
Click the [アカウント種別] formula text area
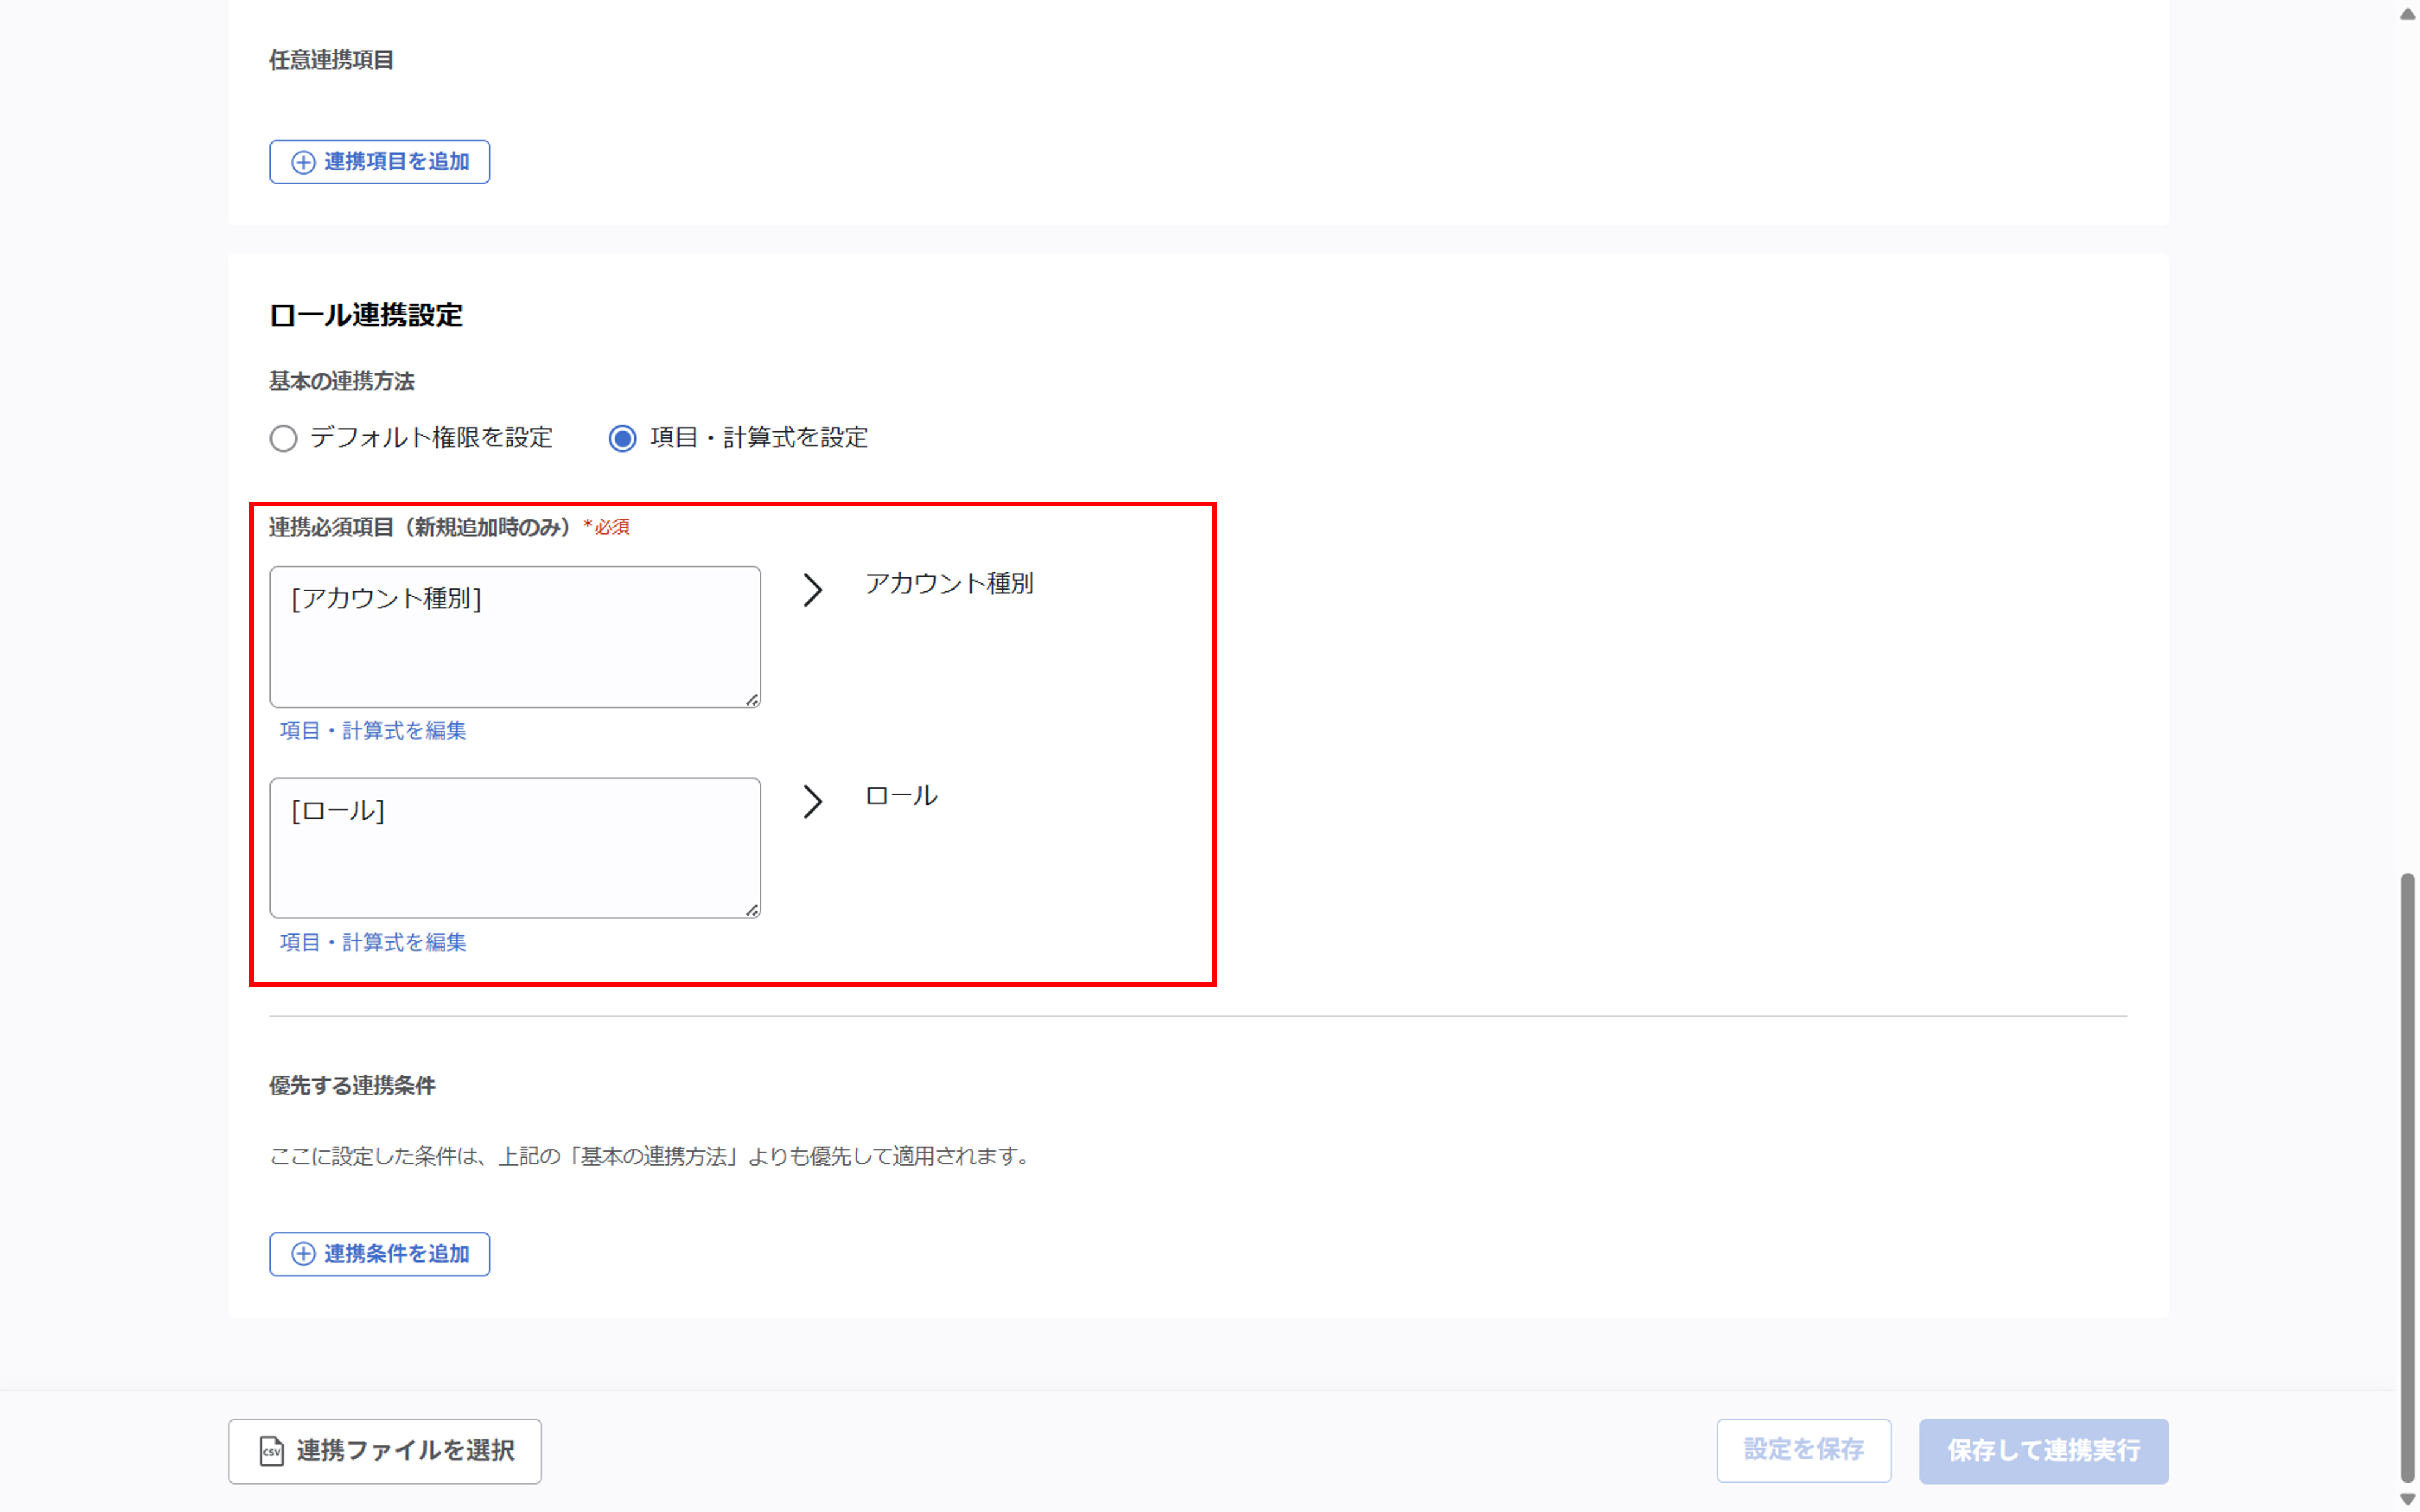pyautogui.click(x=515, y=637)
